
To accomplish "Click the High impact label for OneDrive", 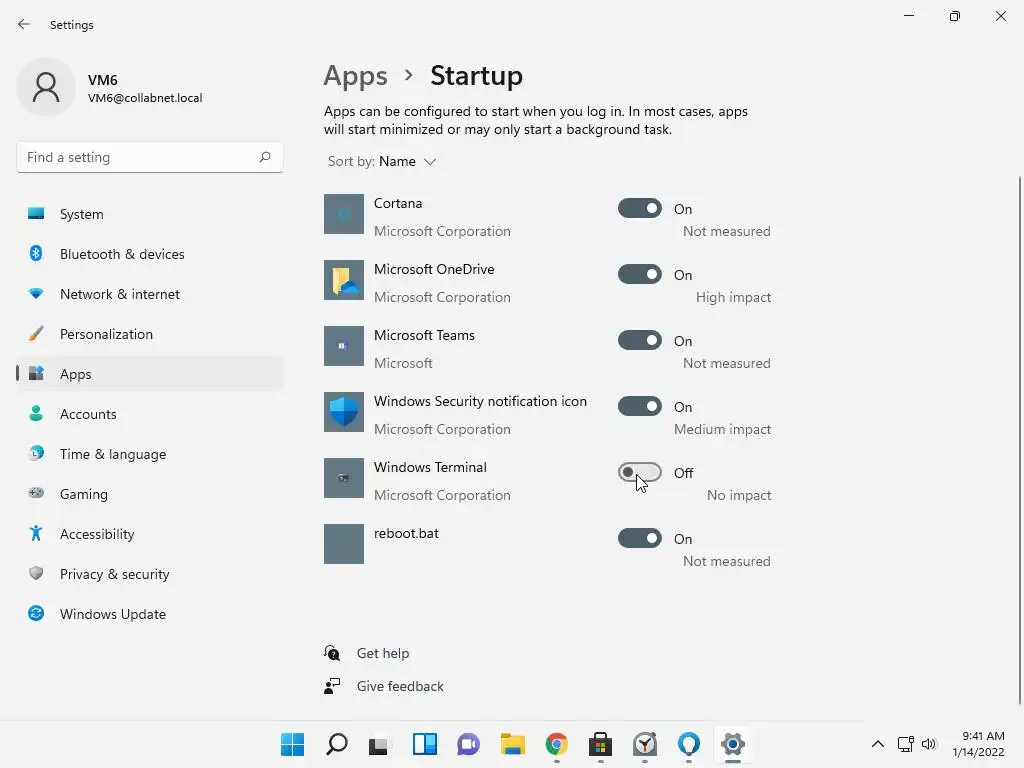I will point(733,297).
